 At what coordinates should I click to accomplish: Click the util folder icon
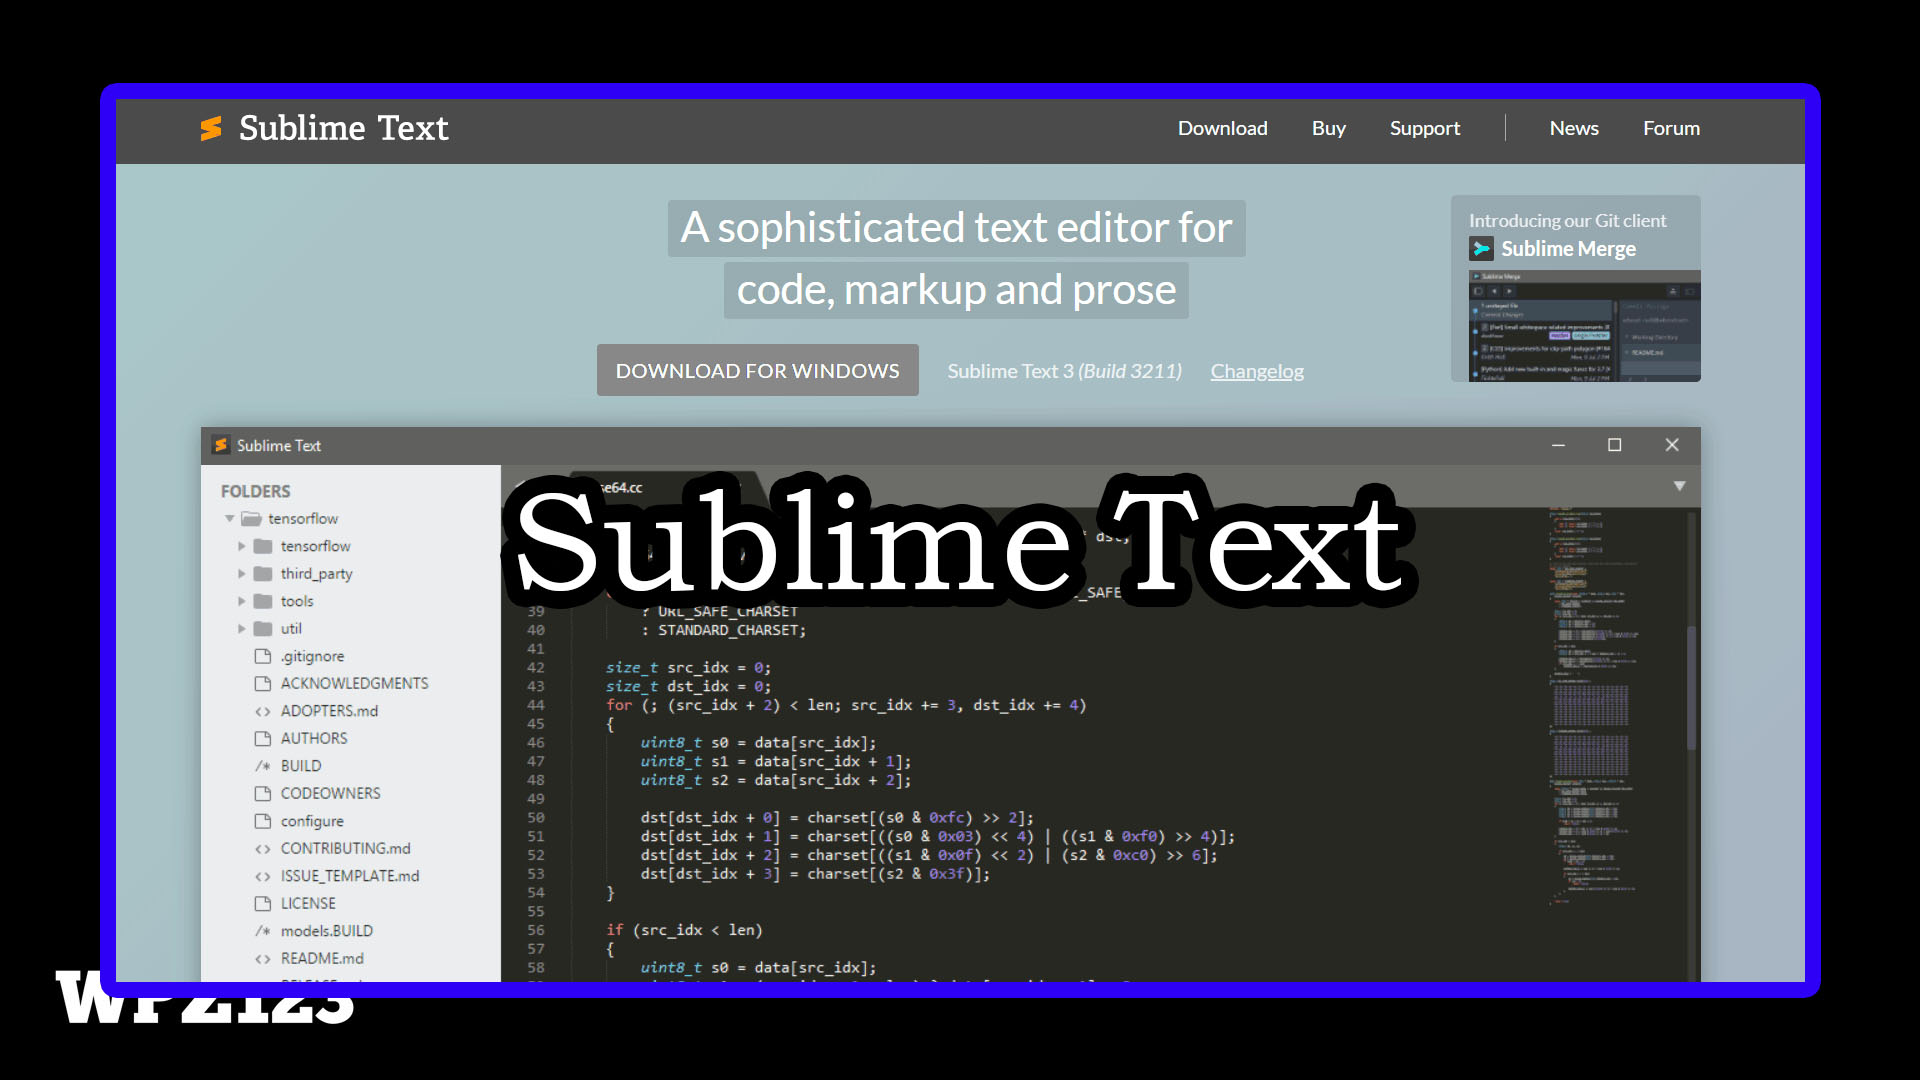263,629
